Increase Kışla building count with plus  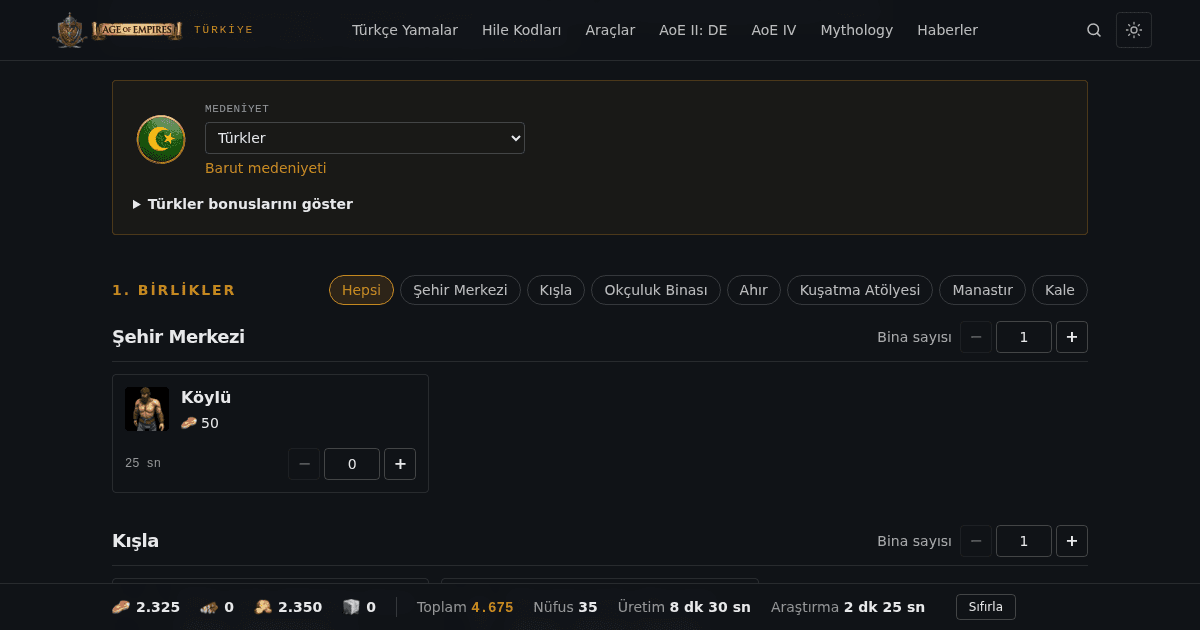pos(1072,541)
